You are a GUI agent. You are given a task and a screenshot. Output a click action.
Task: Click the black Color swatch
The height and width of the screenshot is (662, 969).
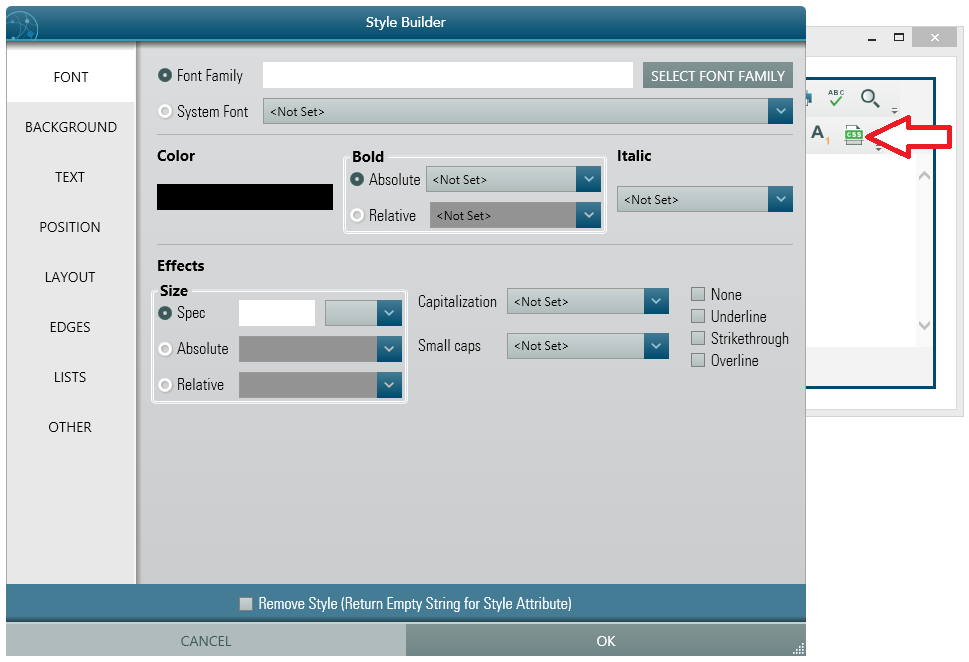tap(244, 197)
